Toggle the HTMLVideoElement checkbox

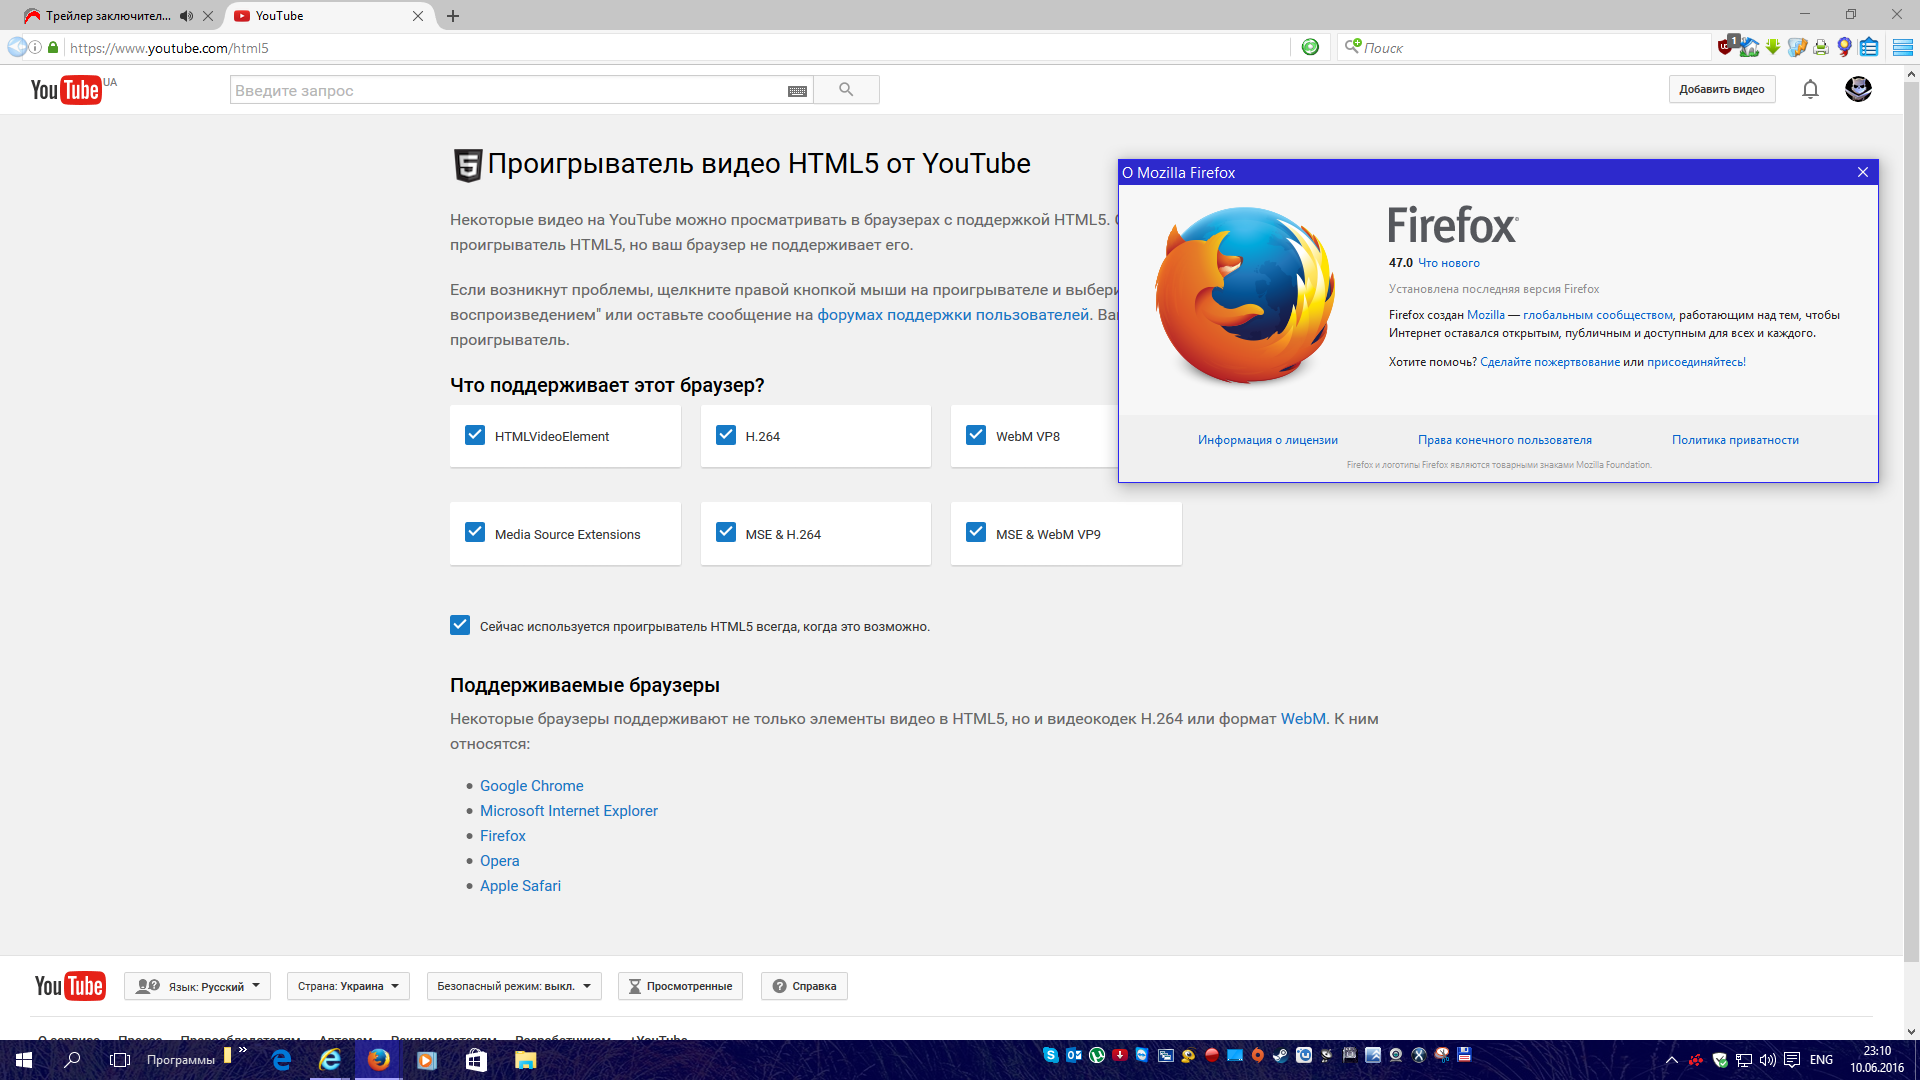[475, 435]
